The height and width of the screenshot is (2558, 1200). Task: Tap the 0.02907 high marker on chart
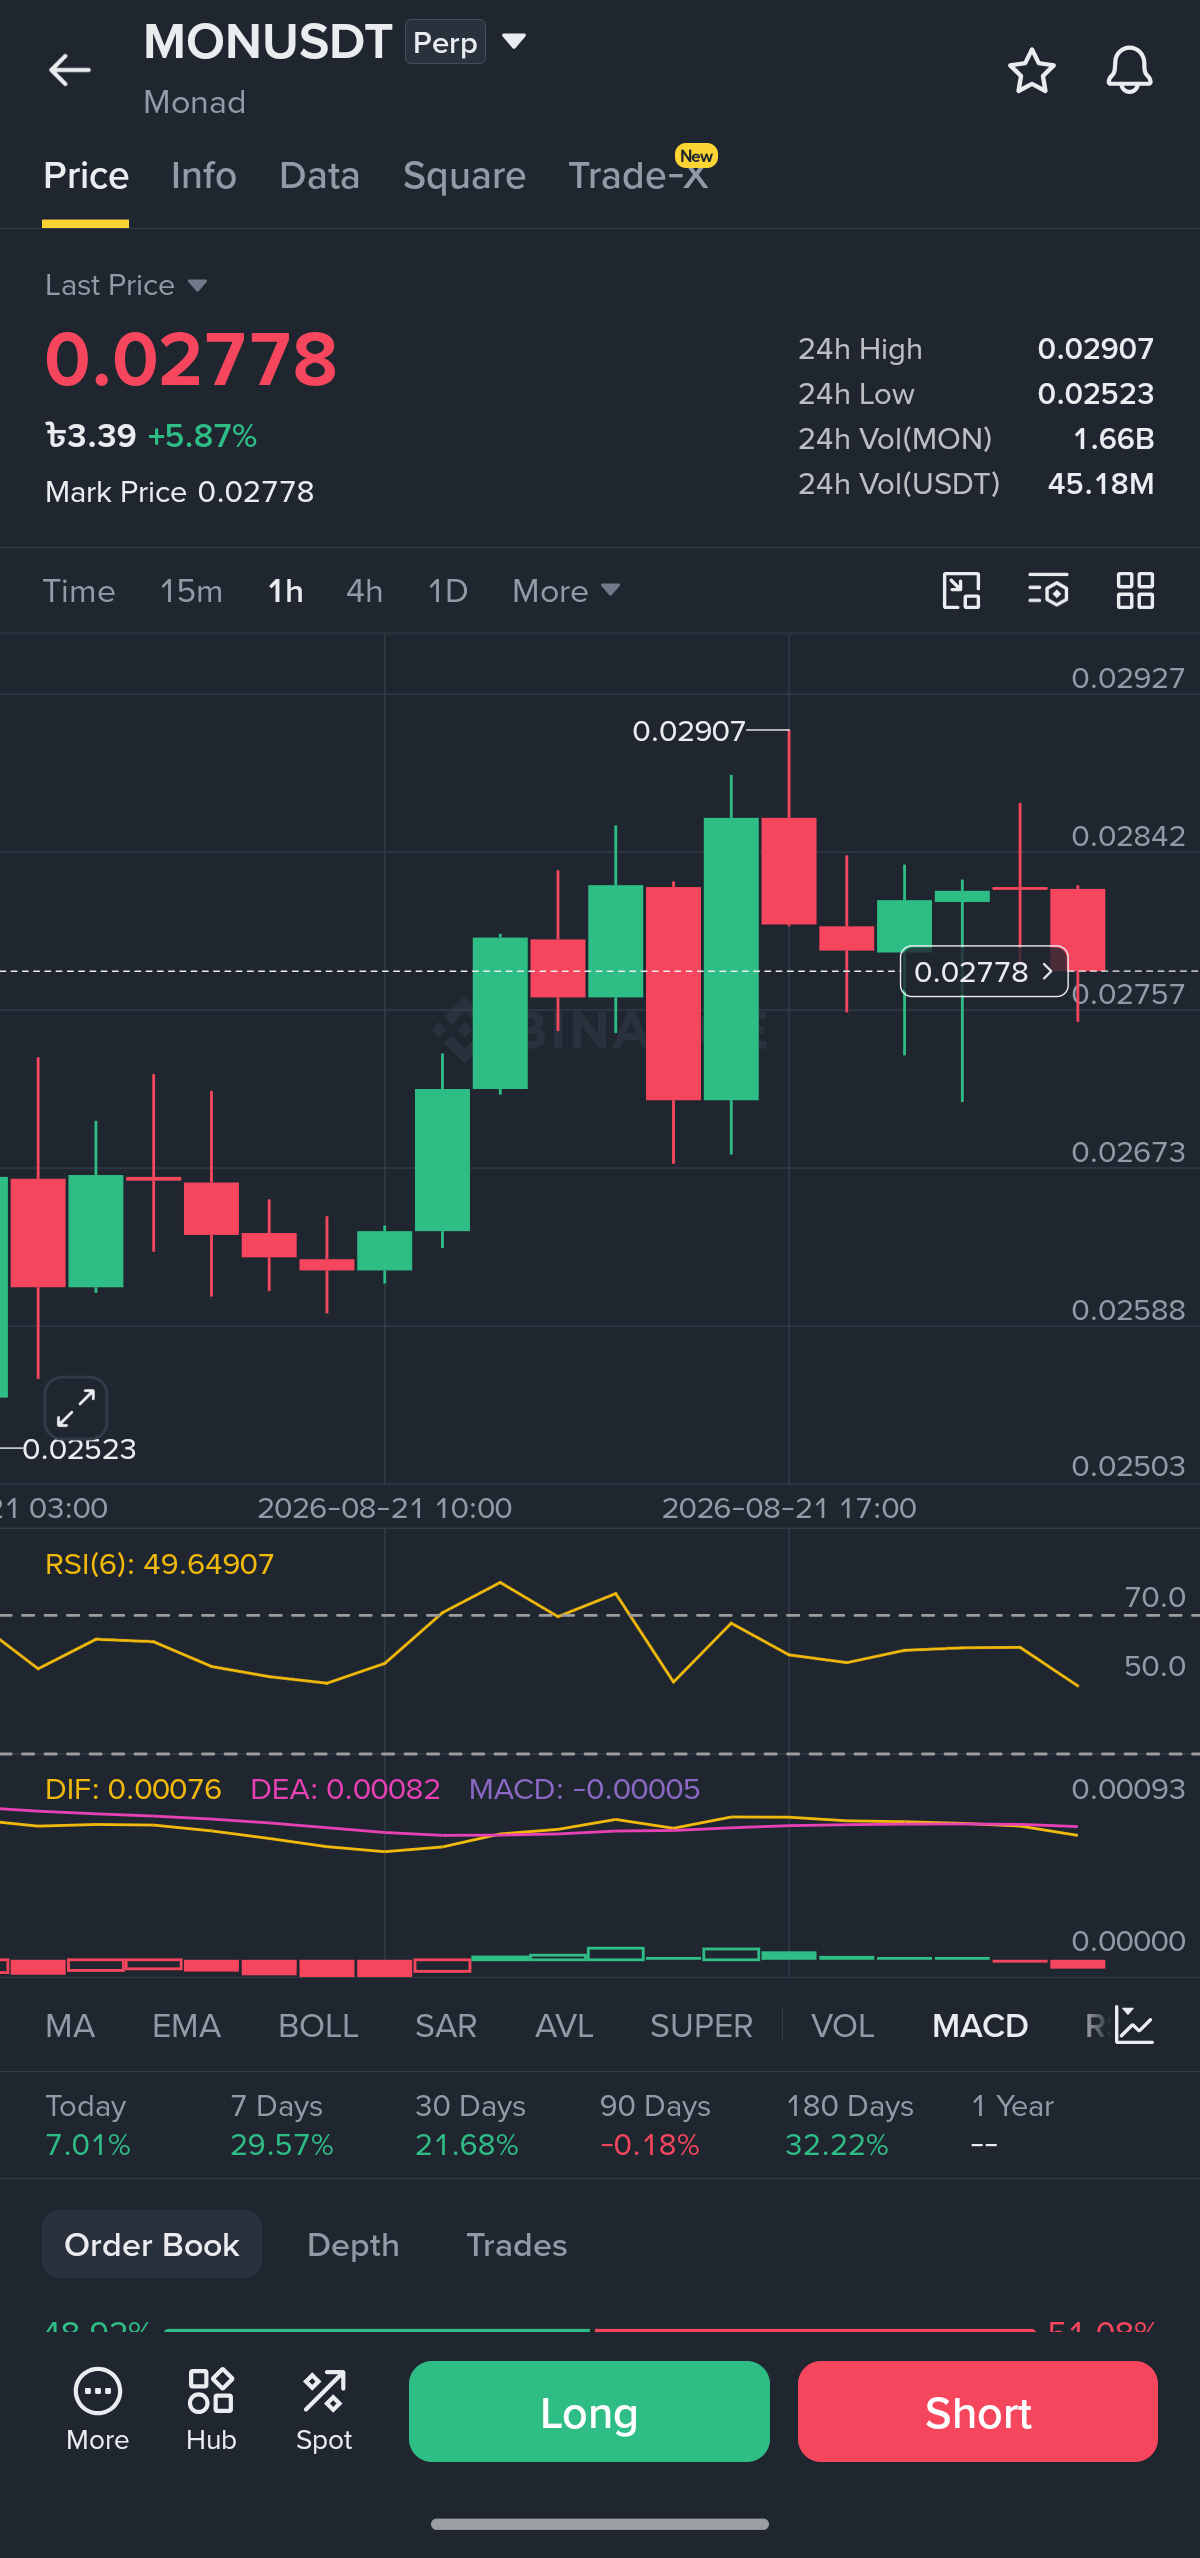(x=689, y=731)
